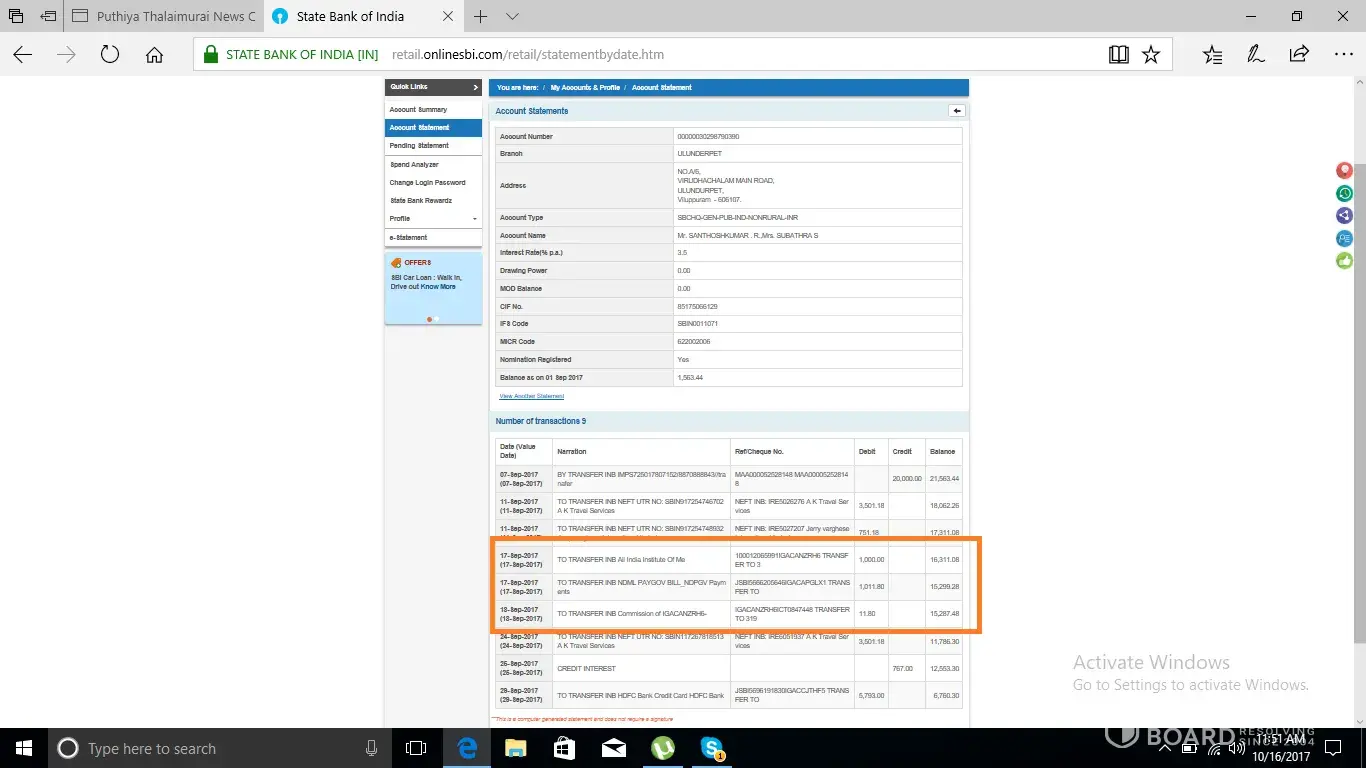Expand the Profile submenu in sidebar

(474, 219)
